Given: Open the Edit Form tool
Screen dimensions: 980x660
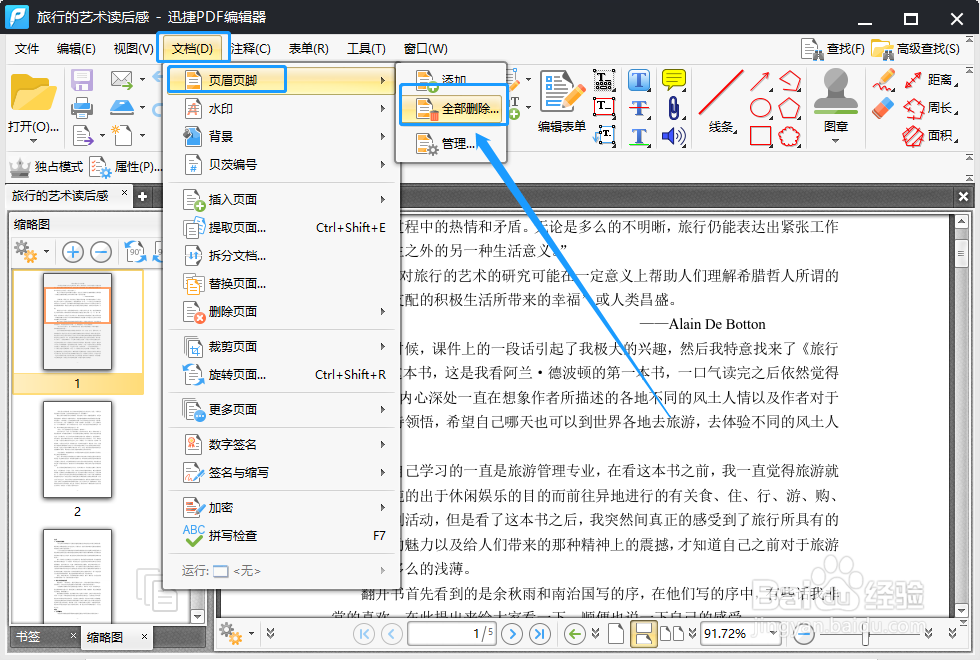Looking at the screenshot, I should click(562, 101).
